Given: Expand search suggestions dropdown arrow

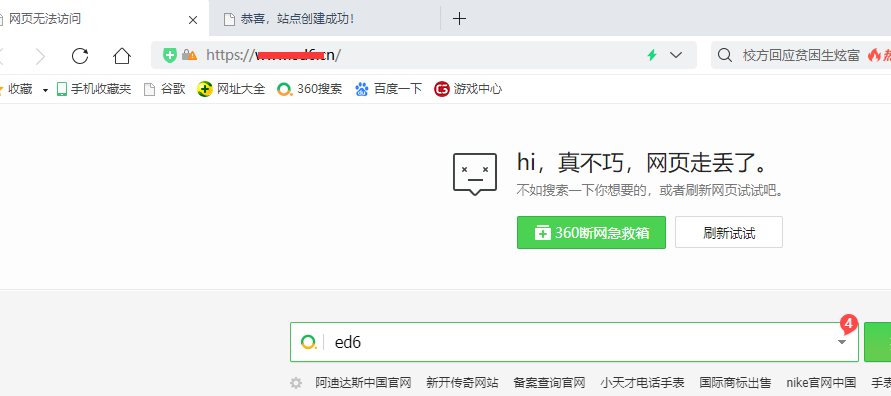Looking at the screenshot, I should click(x=842, y=342).
